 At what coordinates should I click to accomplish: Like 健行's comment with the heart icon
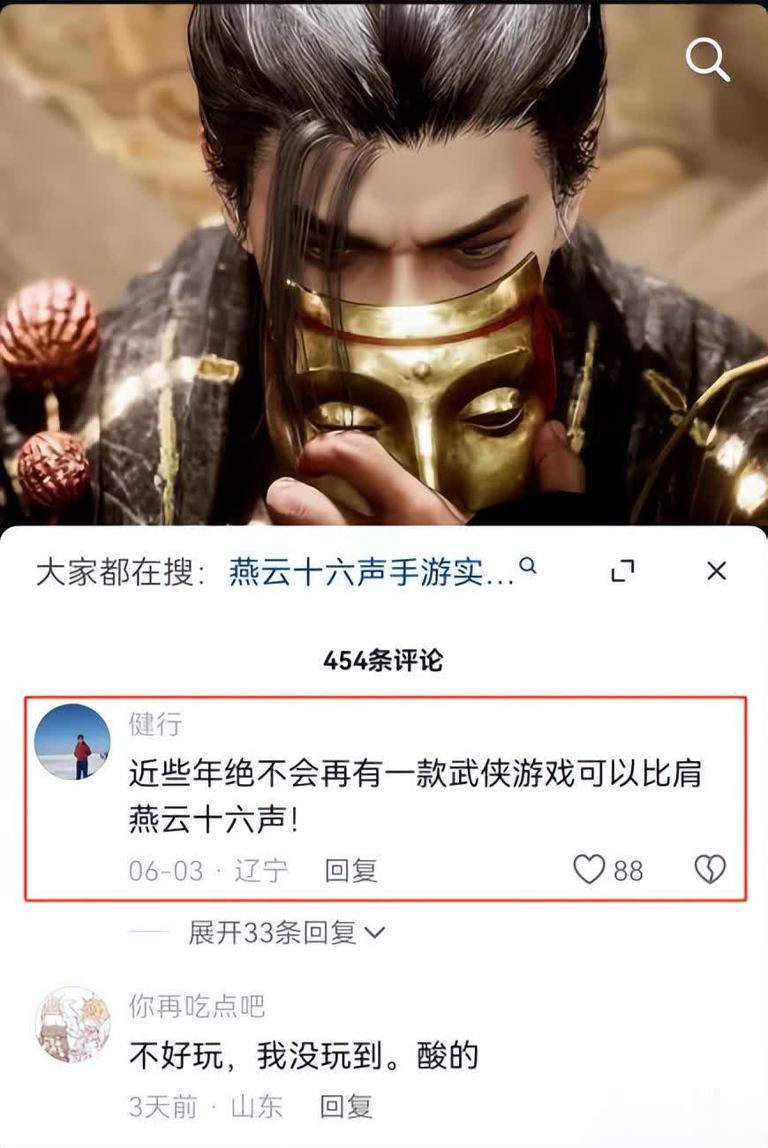click(x=589, y=869)
